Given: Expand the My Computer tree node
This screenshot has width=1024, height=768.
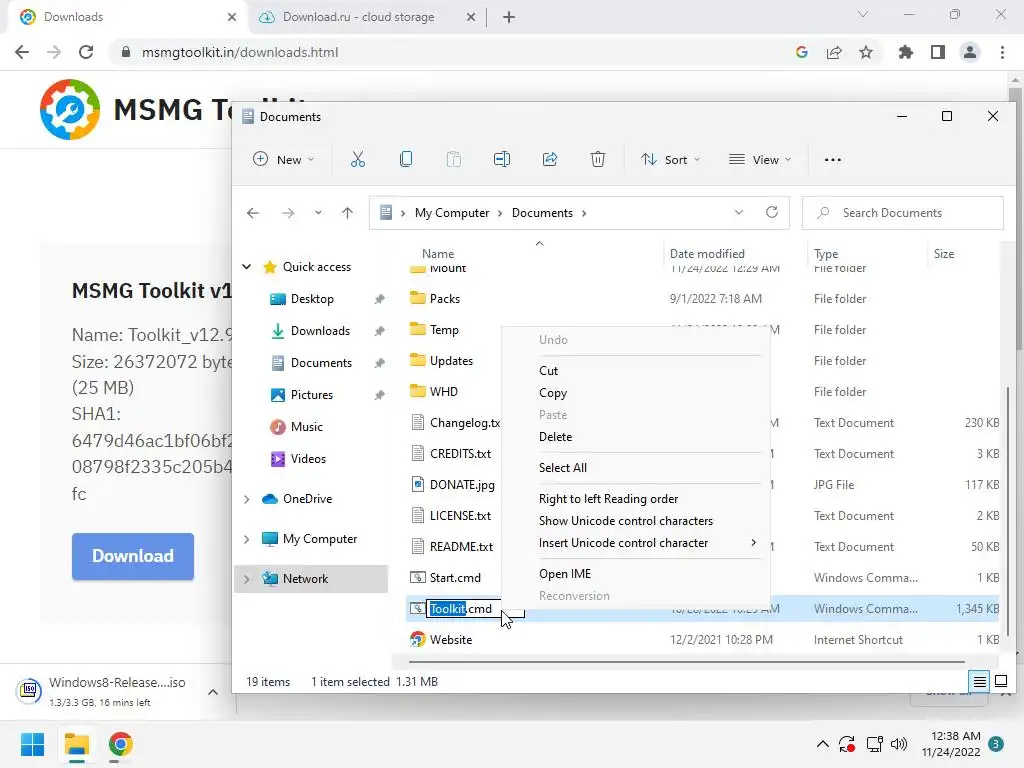Looking at the screenshot, I should pos(247,539).
